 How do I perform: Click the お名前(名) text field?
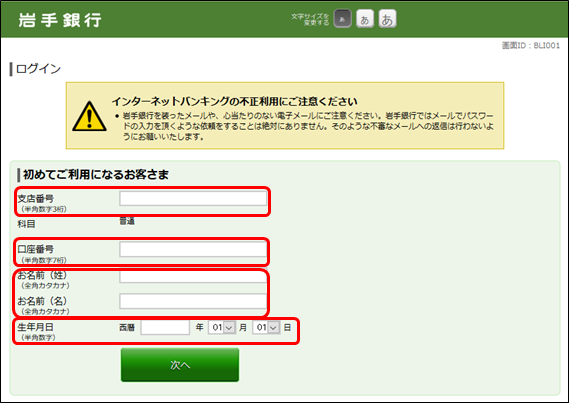(x=193, y=301)
